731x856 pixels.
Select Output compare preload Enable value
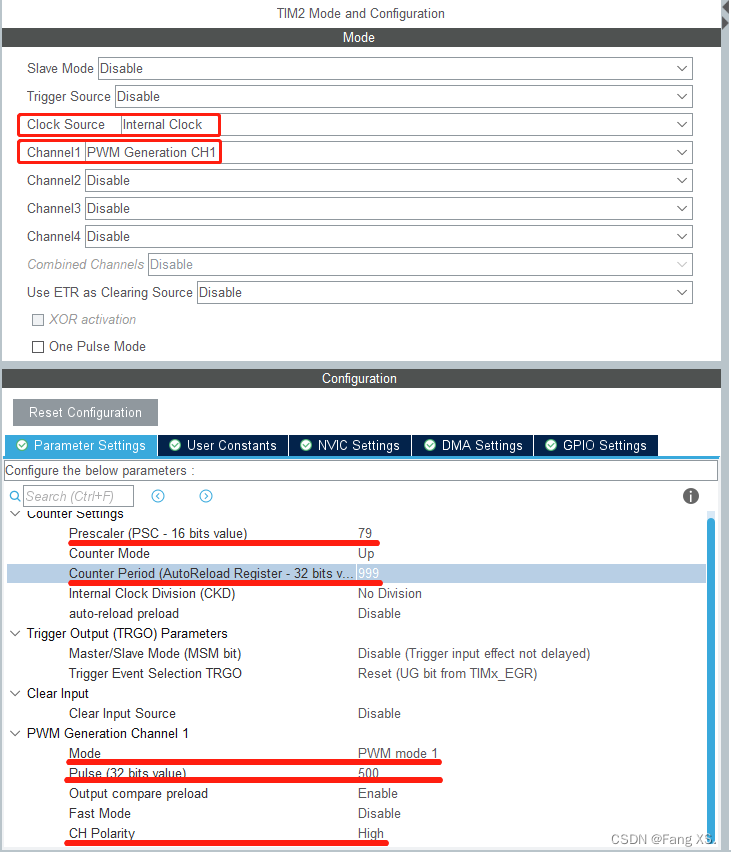pyautogui.click(x=378, y=793)
